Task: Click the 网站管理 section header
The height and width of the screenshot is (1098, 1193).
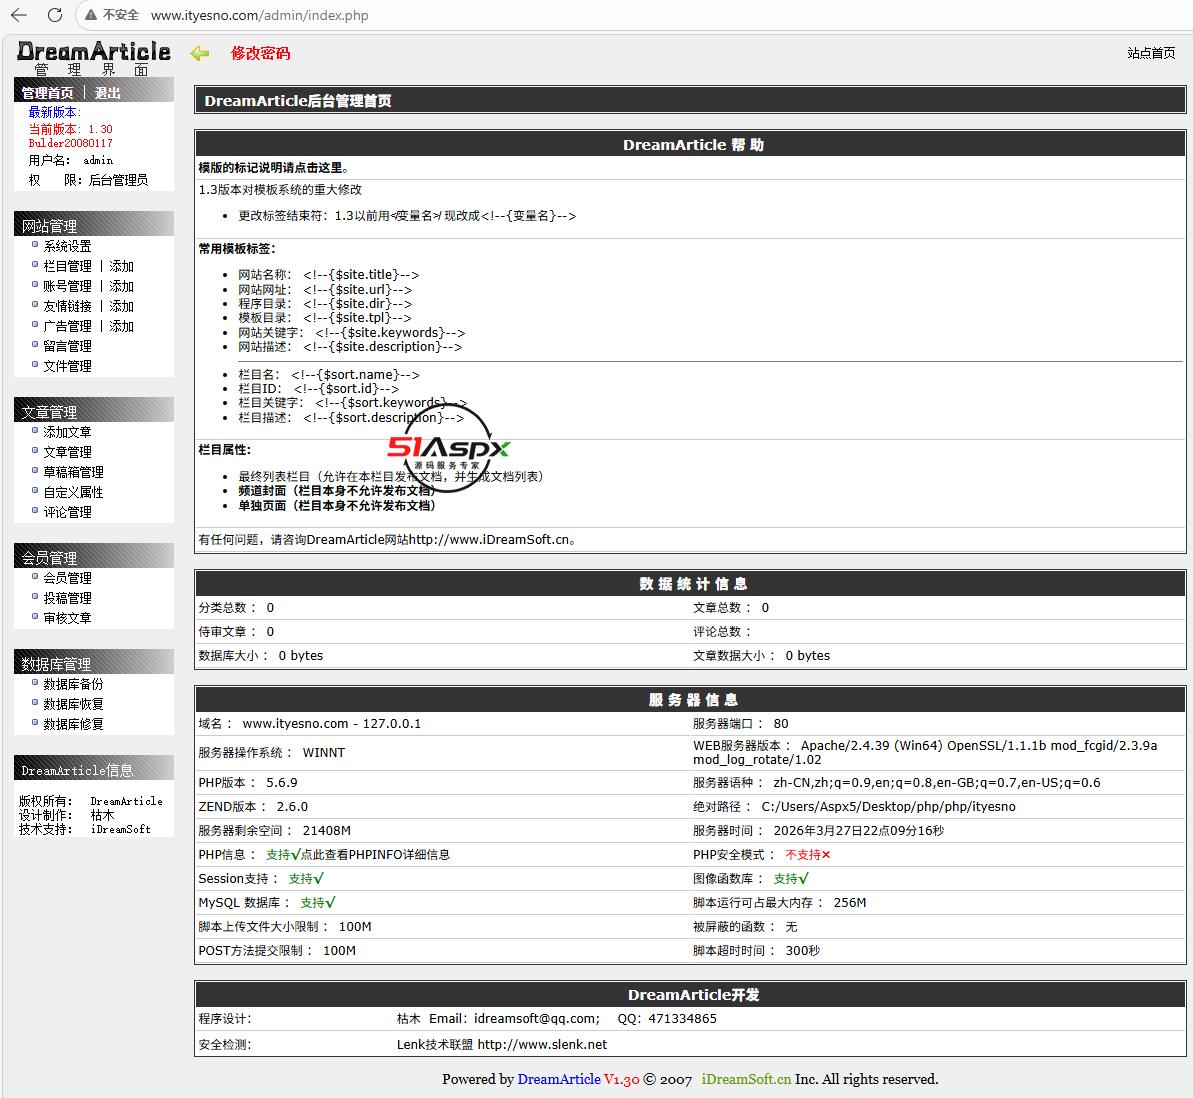Action: [94, 226]
